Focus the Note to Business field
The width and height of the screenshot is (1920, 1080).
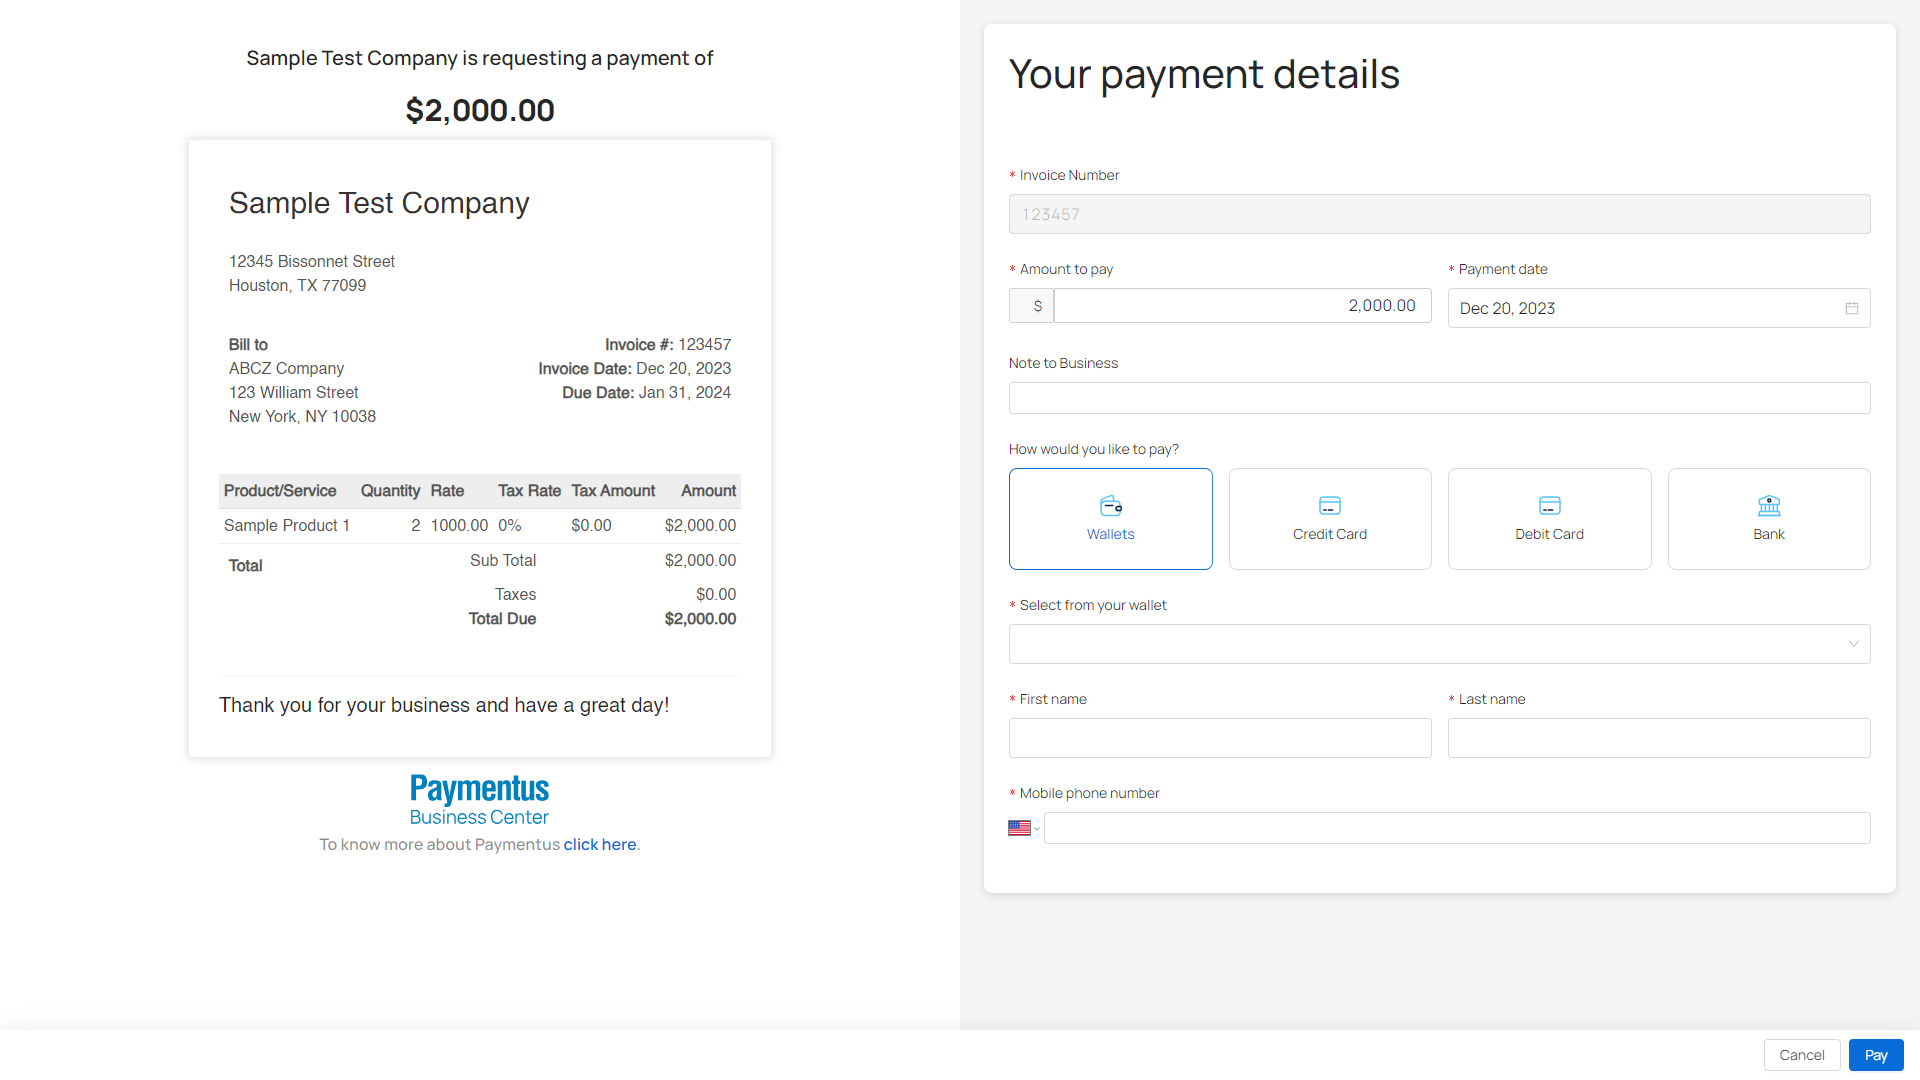(x=1439, y=398)
